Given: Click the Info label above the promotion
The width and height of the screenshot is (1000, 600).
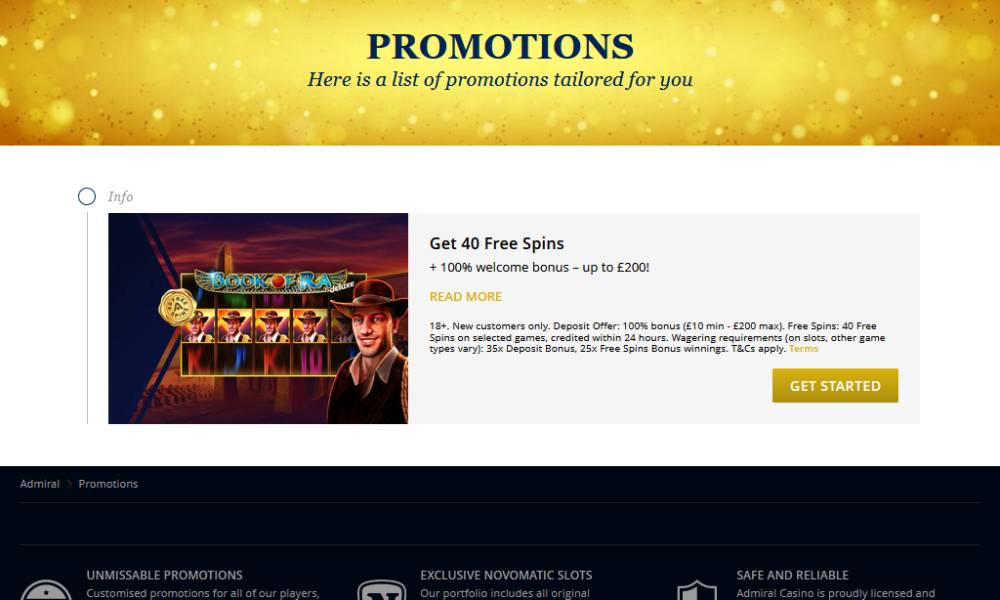Looking at the screenshot, I should click(121, 196).
